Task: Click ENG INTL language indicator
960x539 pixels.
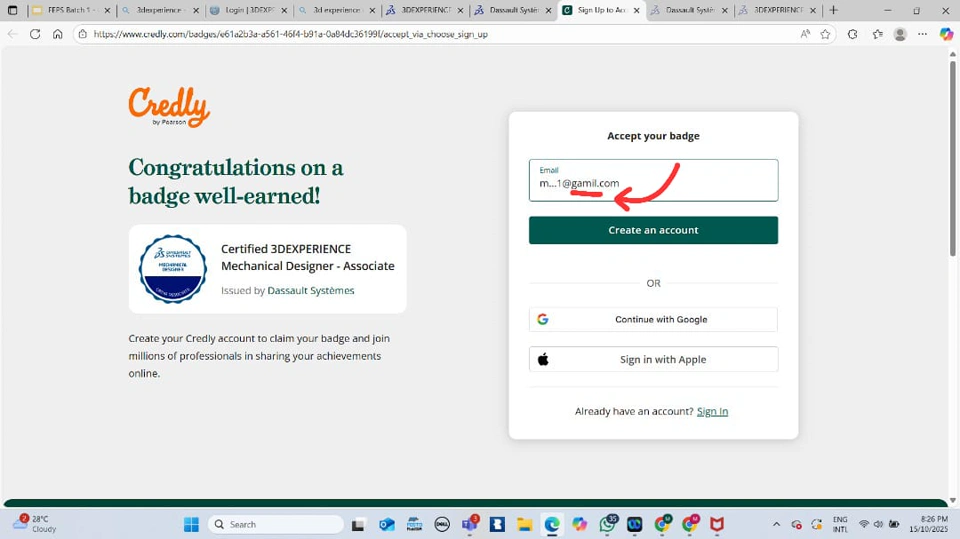Action: point(840,524)
